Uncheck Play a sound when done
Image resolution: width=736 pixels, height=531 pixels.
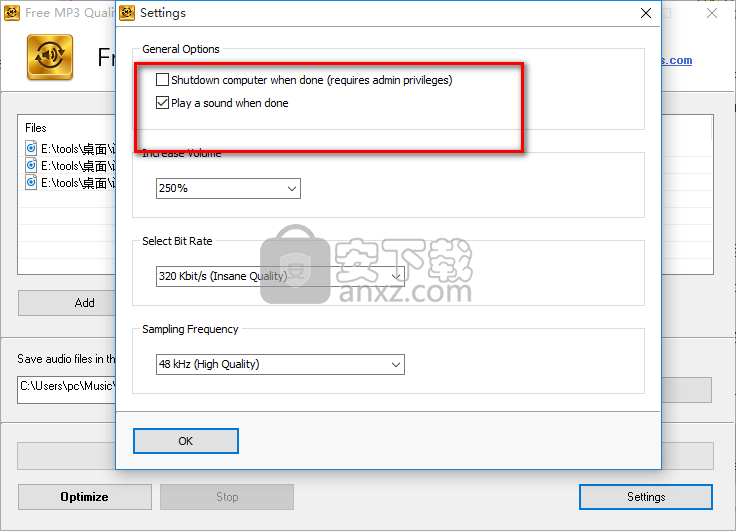click(162, 103)
